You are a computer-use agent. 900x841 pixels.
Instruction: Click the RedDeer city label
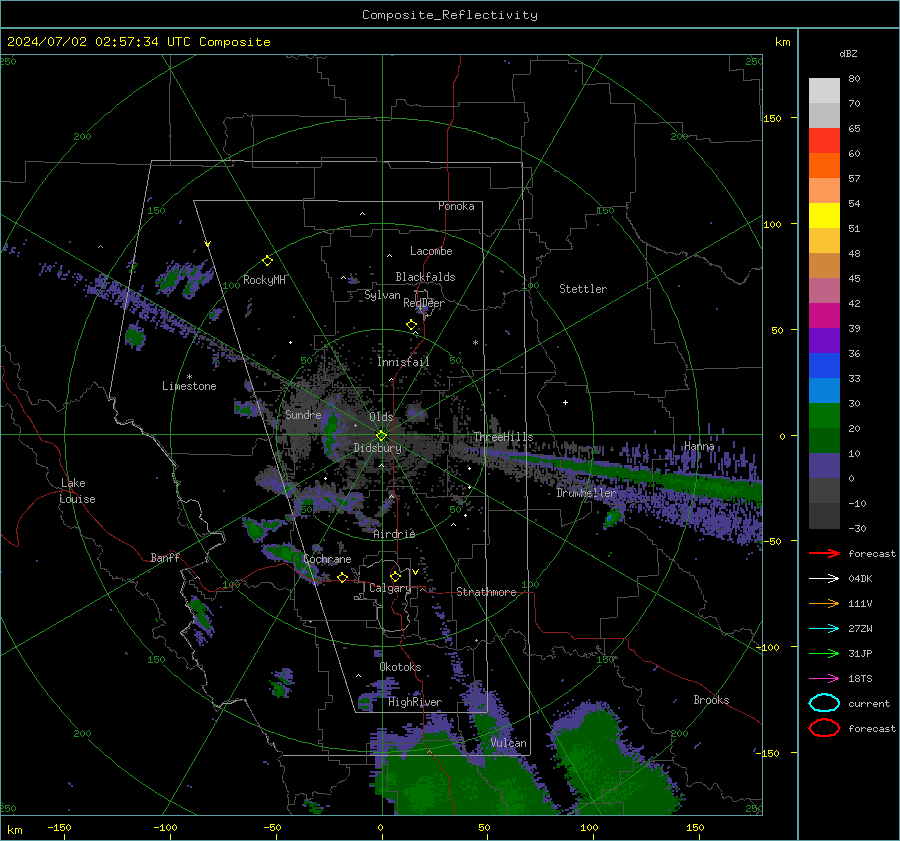pos(424,303)
